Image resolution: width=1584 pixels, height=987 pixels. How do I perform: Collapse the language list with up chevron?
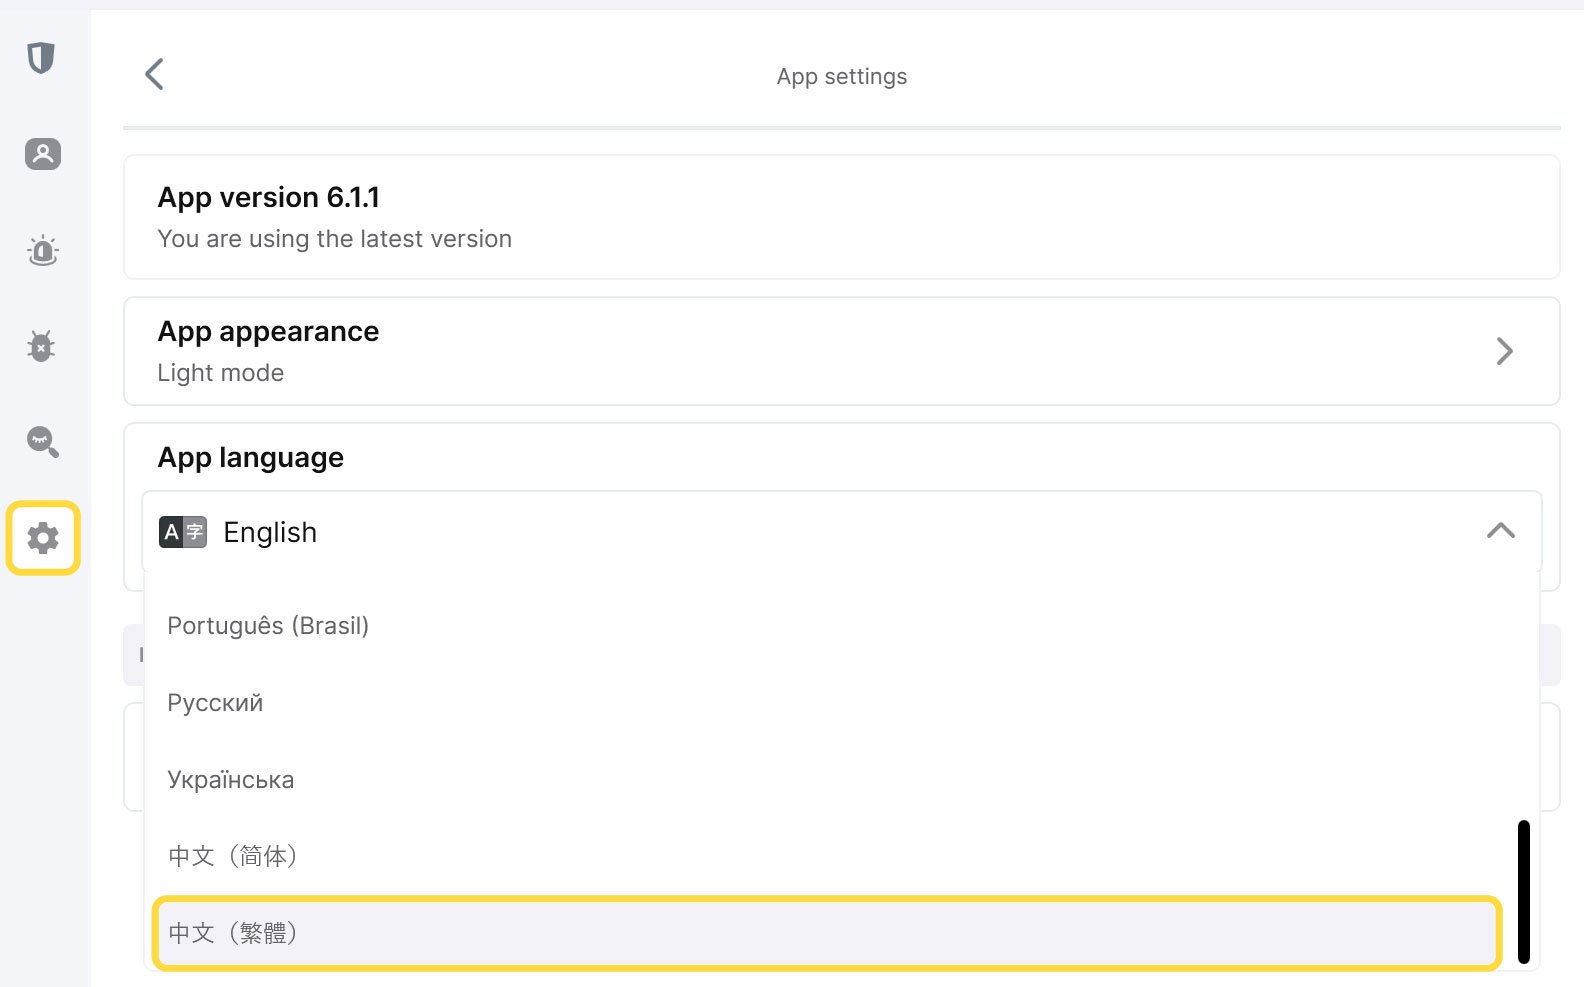pos(1500,531)
